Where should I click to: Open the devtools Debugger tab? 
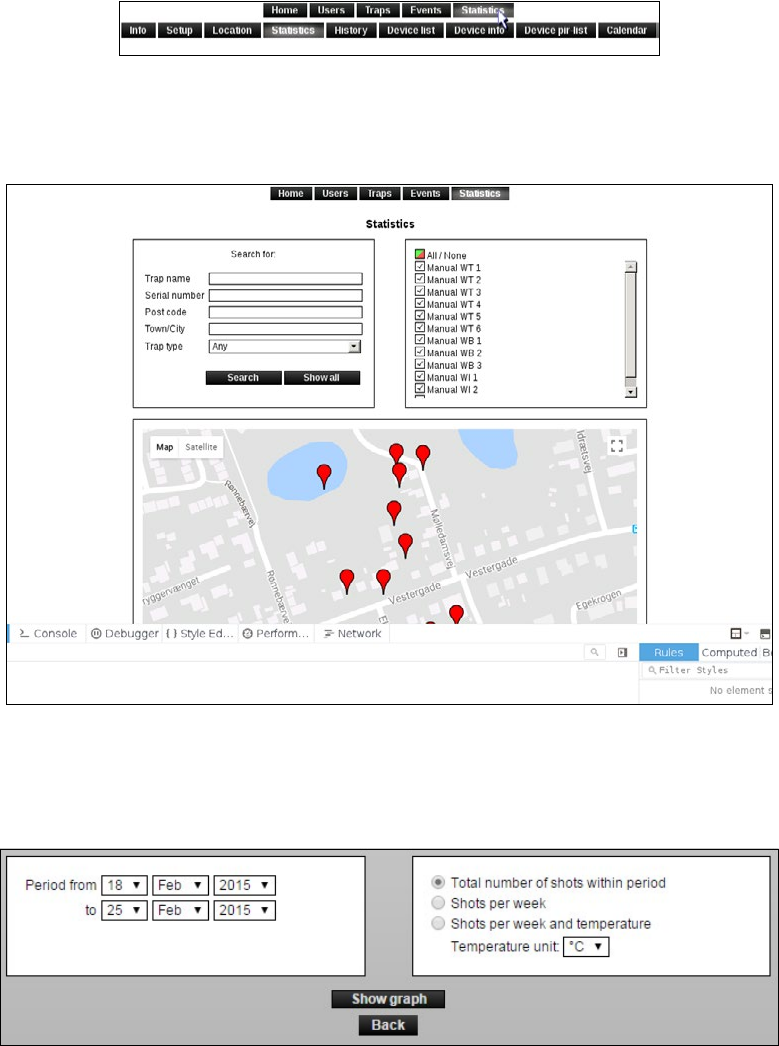125,634
